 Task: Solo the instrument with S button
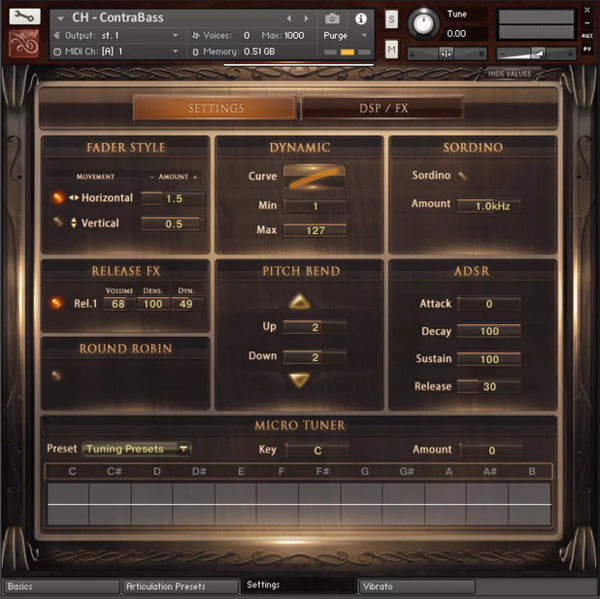pyautogui.click(x=391, y=19)
